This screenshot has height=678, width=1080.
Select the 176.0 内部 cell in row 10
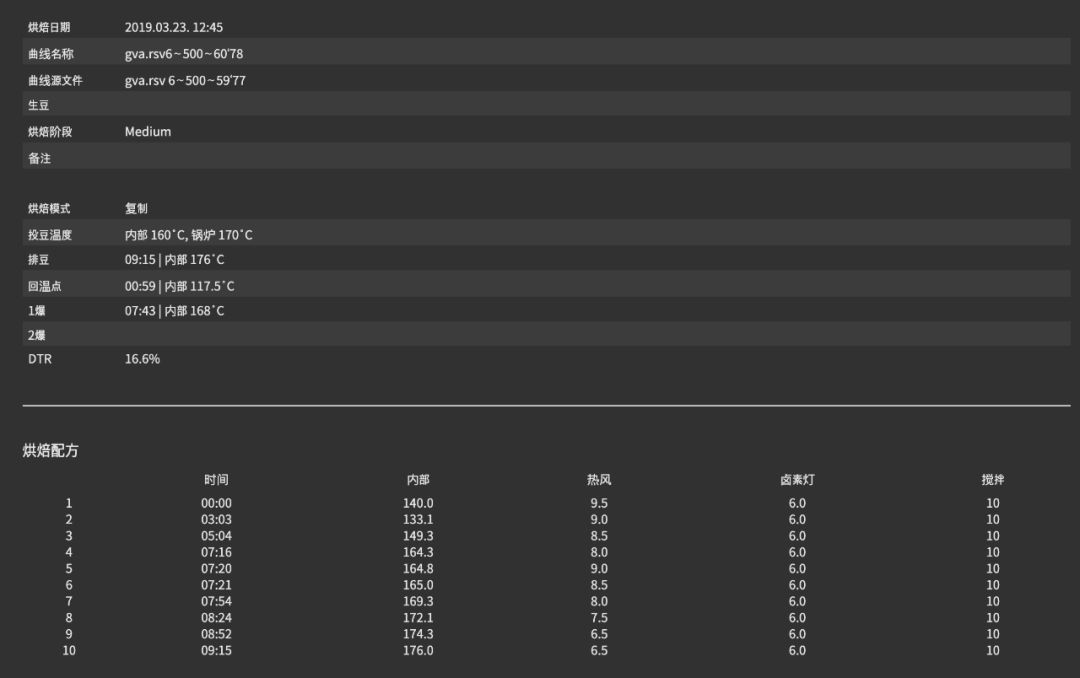418,651
